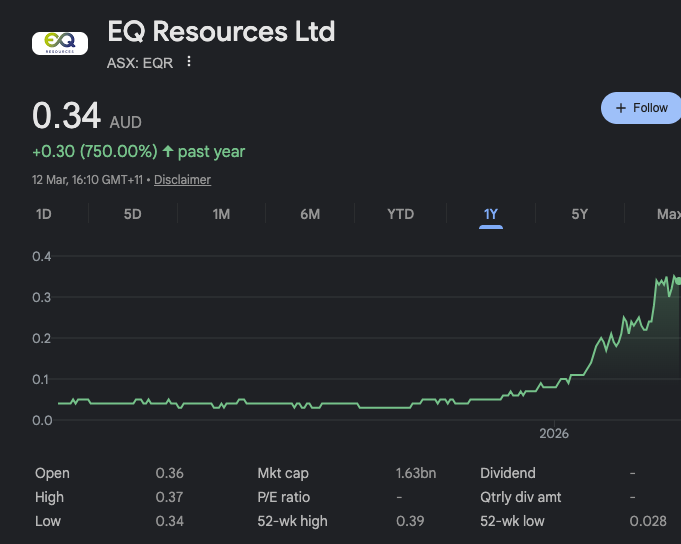Click the 0.4 y-axis label

pos(42,256)
